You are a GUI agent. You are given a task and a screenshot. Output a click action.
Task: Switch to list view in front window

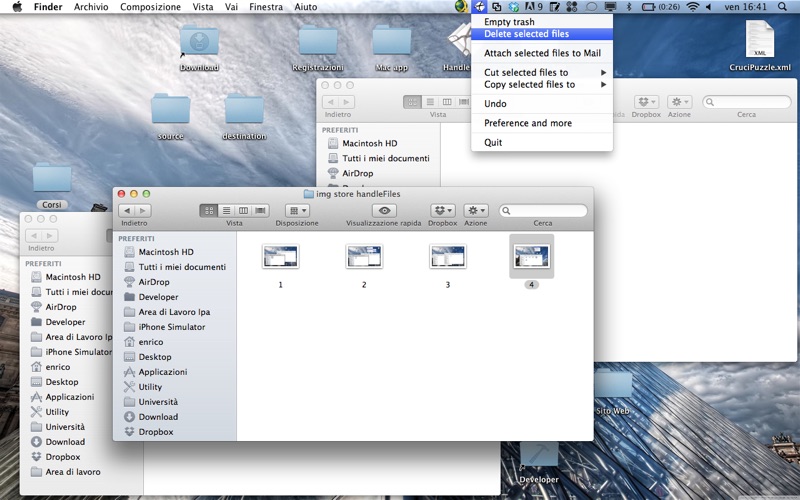pyautogui.click(x=226, y=210)
